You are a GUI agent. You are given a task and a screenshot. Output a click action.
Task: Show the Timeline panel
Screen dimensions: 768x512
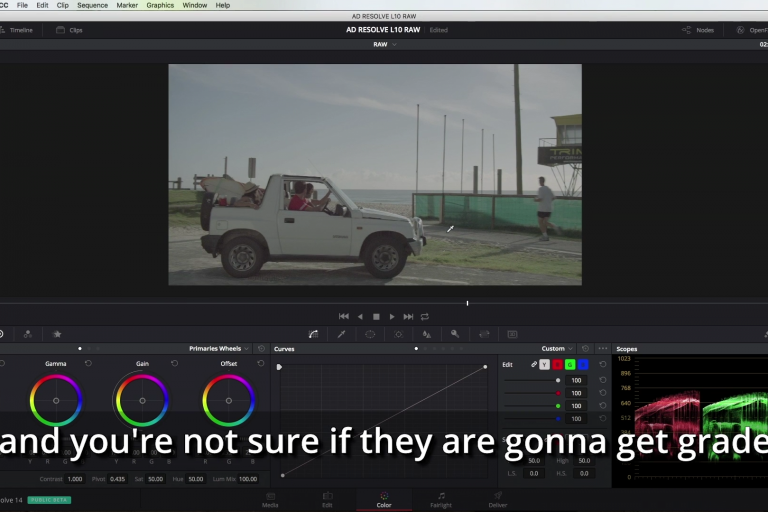tap(17, 30)
